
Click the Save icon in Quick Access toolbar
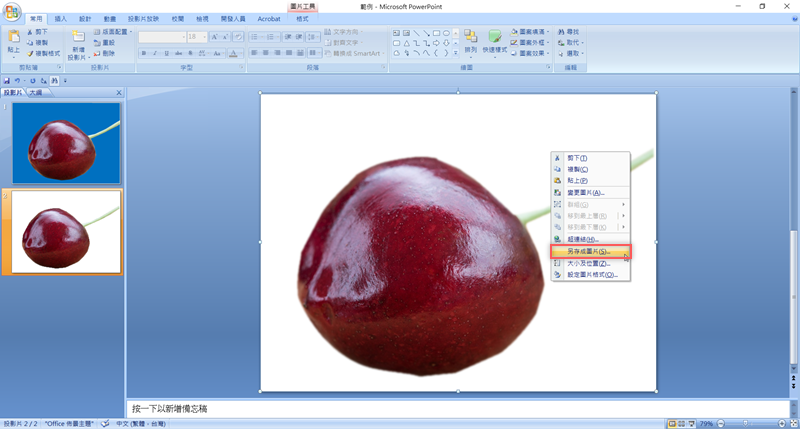pos(8,80)
